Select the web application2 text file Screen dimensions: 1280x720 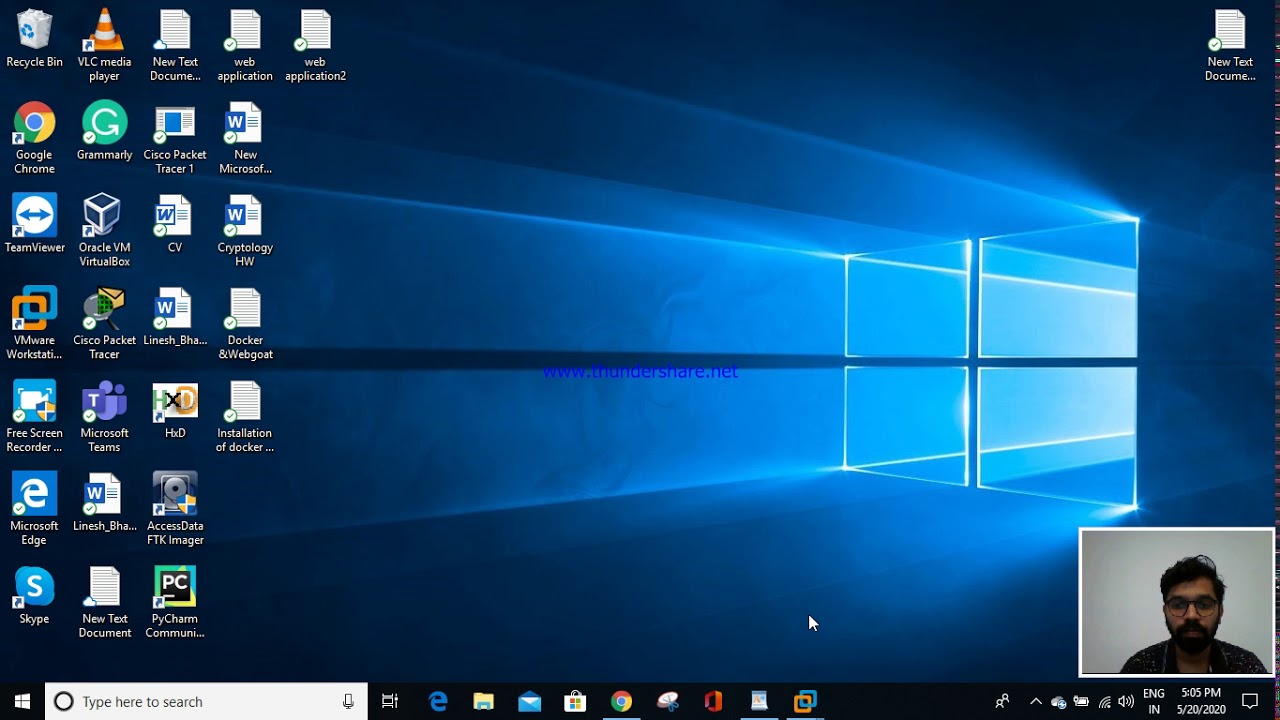click(x=315, y=46)
